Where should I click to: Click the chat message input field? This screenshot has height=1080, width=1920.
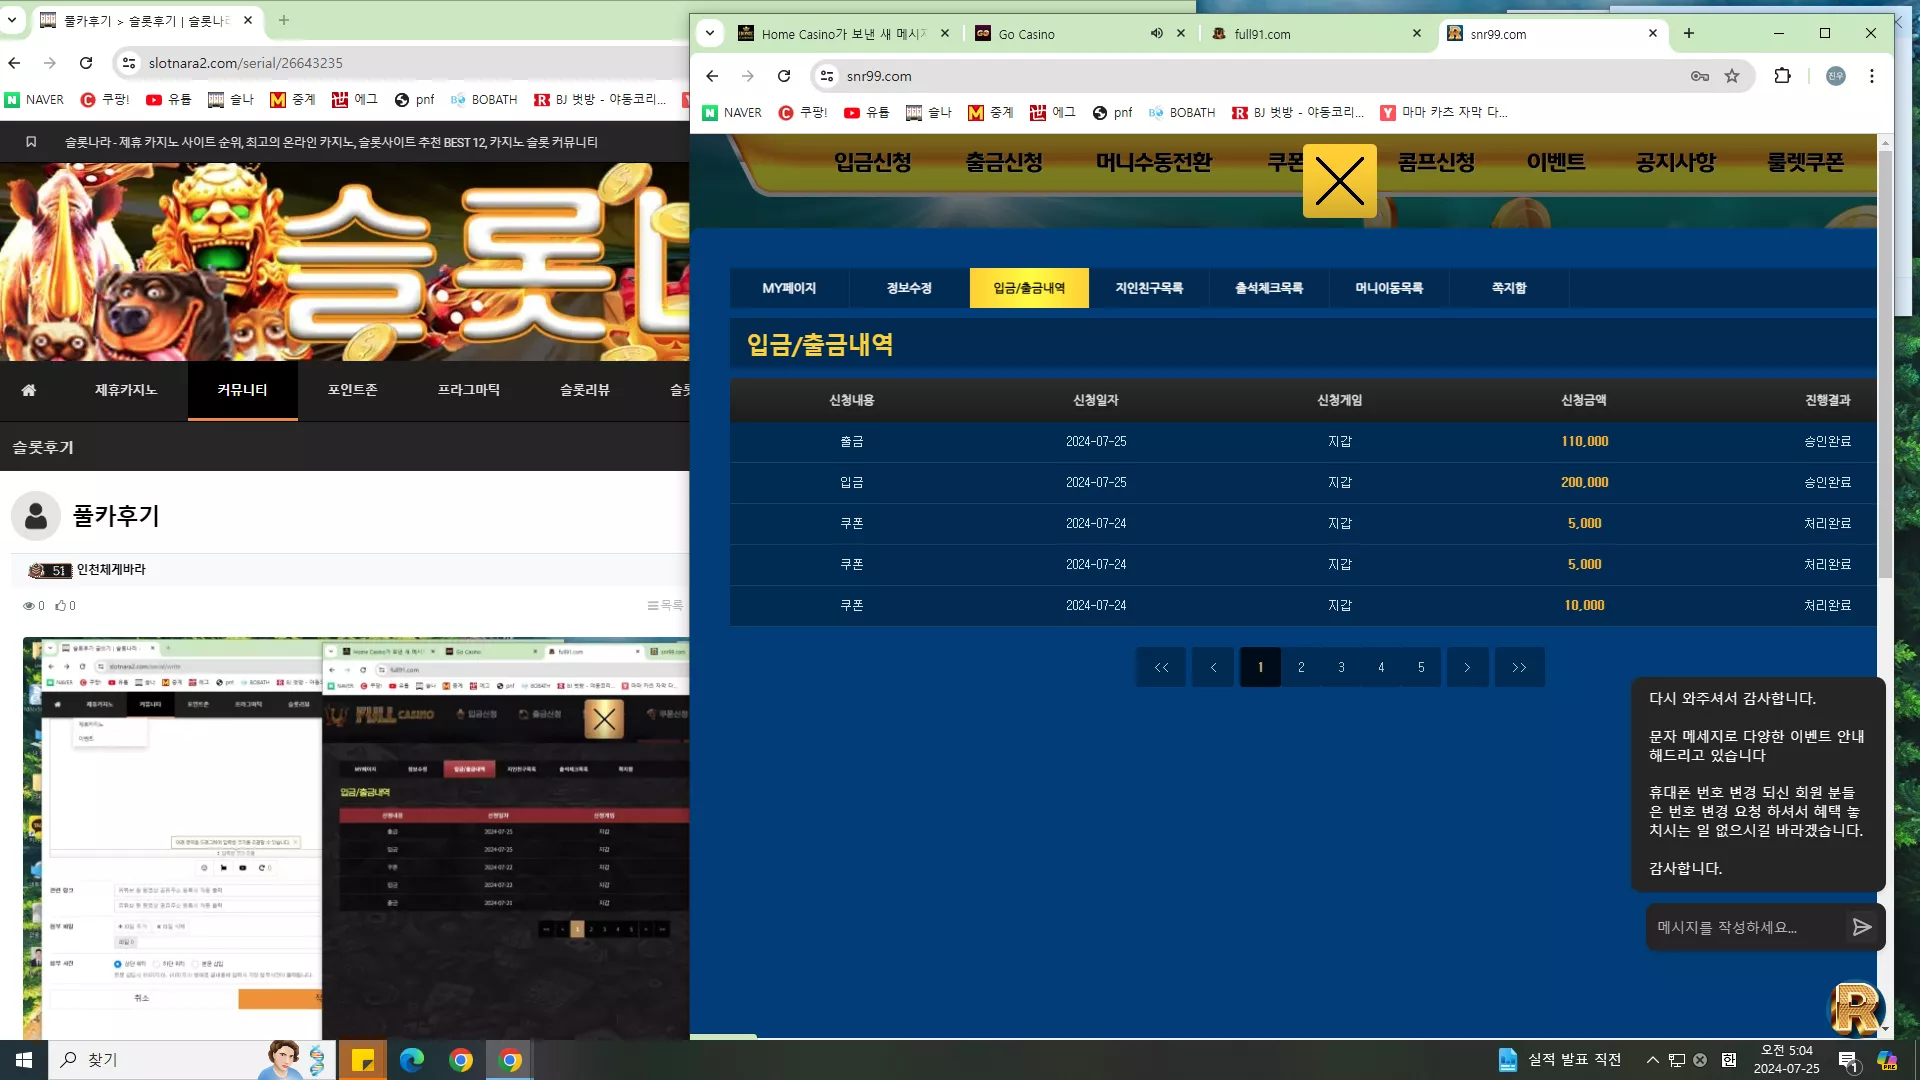(x=1745, y=927)
